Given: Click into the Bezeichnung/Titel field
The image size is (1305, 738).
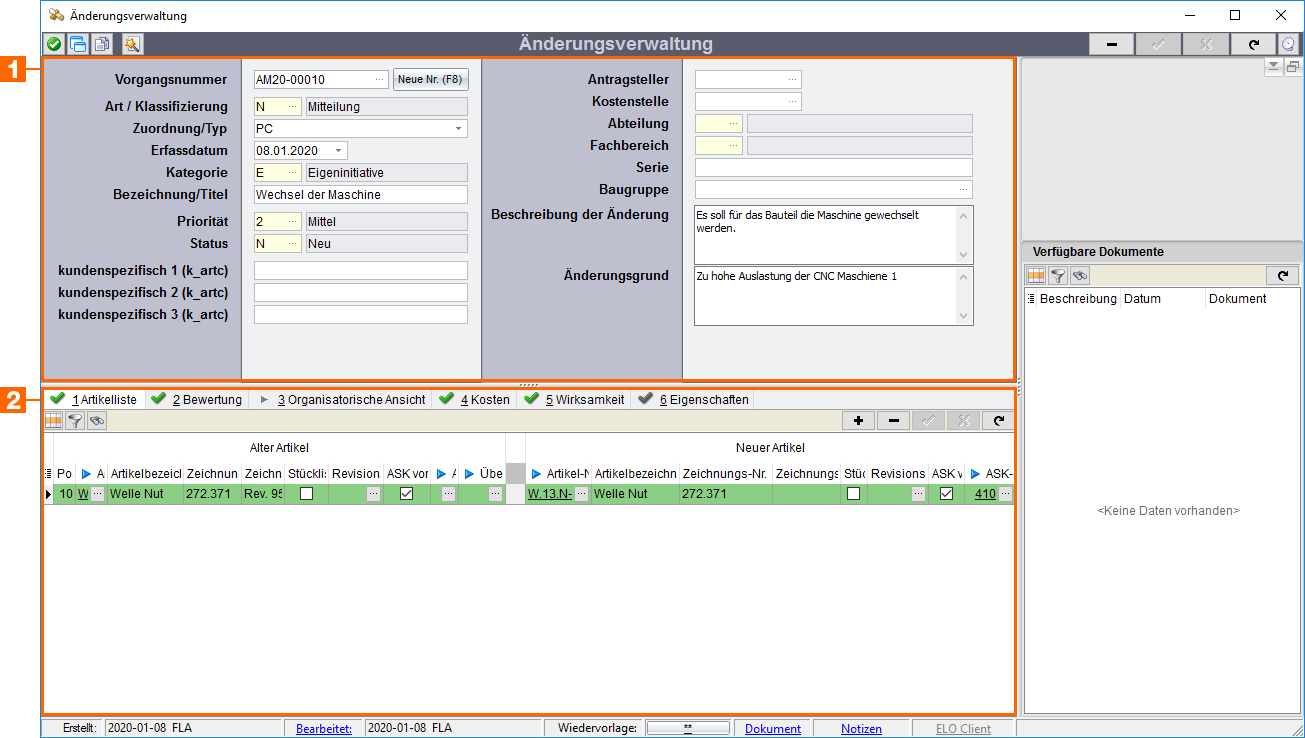Looking at the screenshot, I should (360, 194).
